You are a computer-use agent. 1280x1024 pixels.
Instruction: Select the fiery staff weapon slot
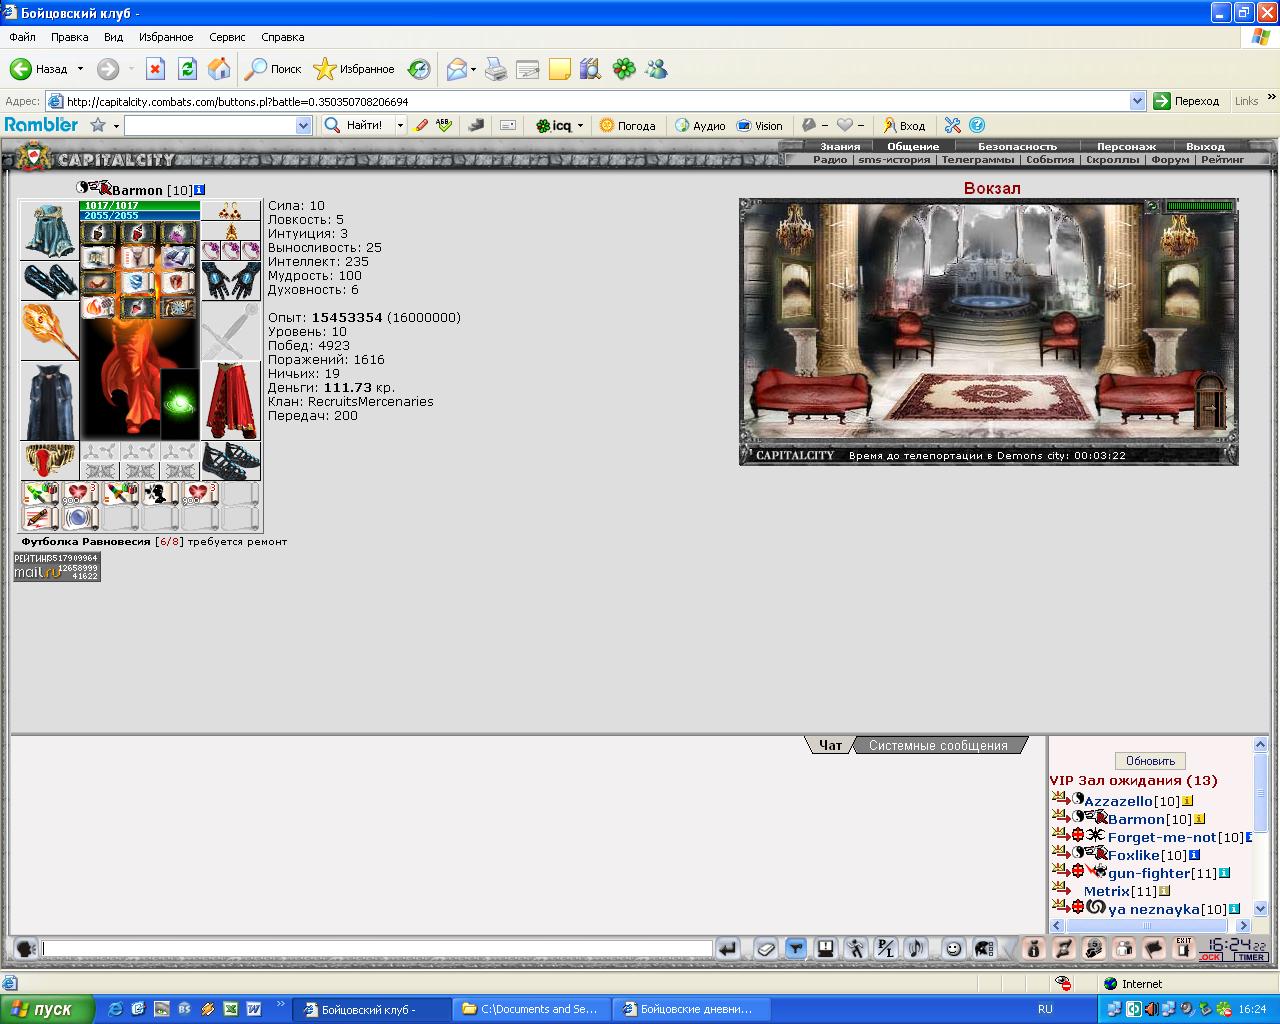[49, 330]
